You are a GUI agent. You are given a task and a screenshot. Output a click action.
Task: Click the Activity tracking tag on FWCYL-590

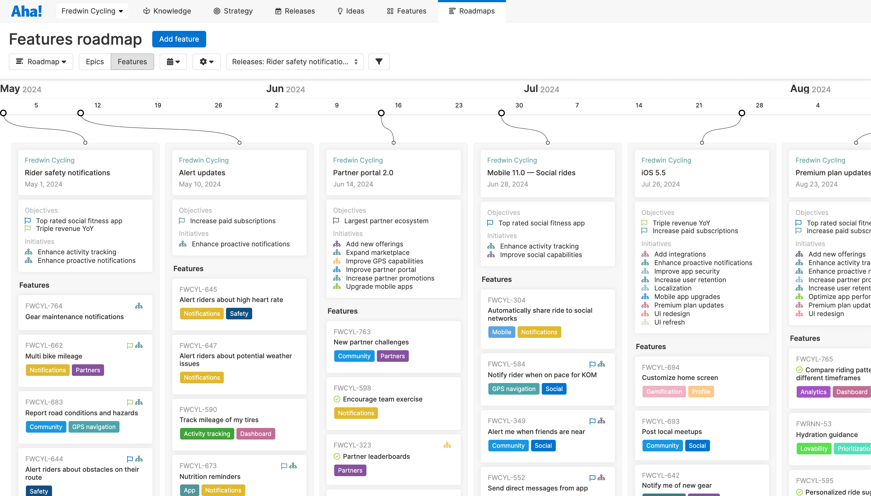(207, 434)
